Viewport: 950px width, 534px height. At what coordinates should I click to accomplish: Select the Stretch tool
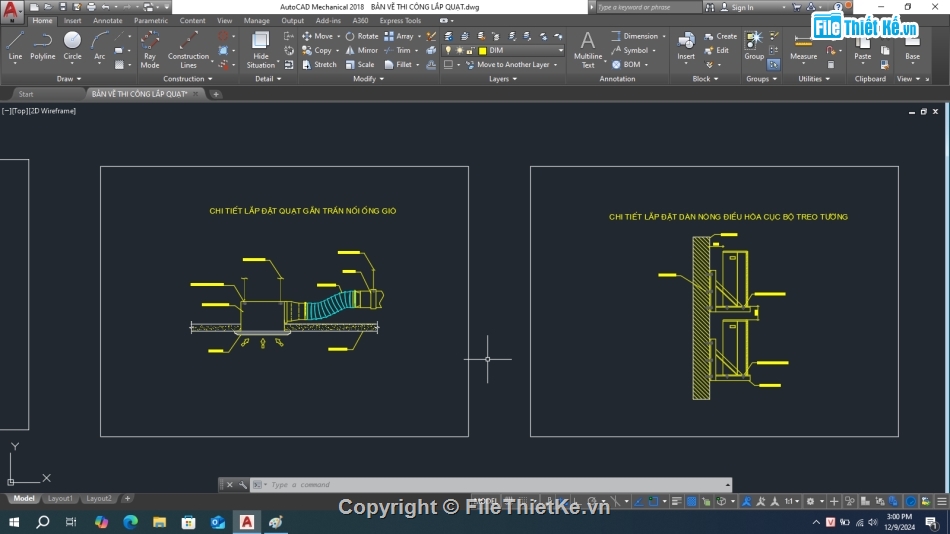319,64
